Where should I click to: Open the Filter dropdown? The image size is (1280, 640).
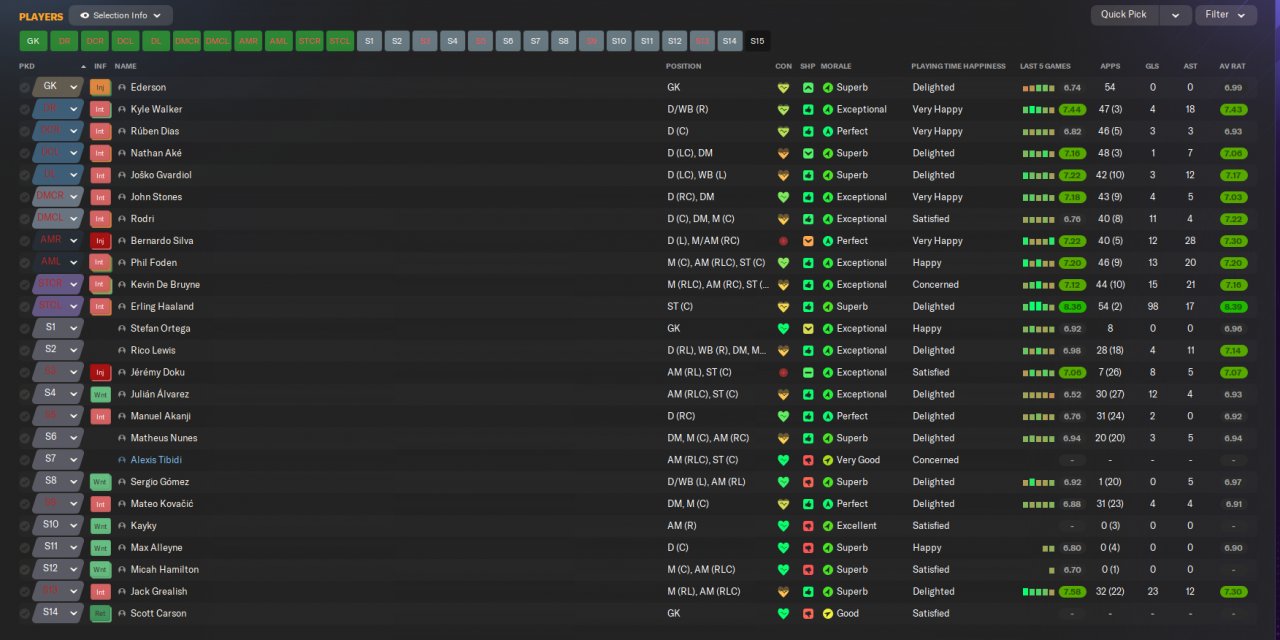1226,15
